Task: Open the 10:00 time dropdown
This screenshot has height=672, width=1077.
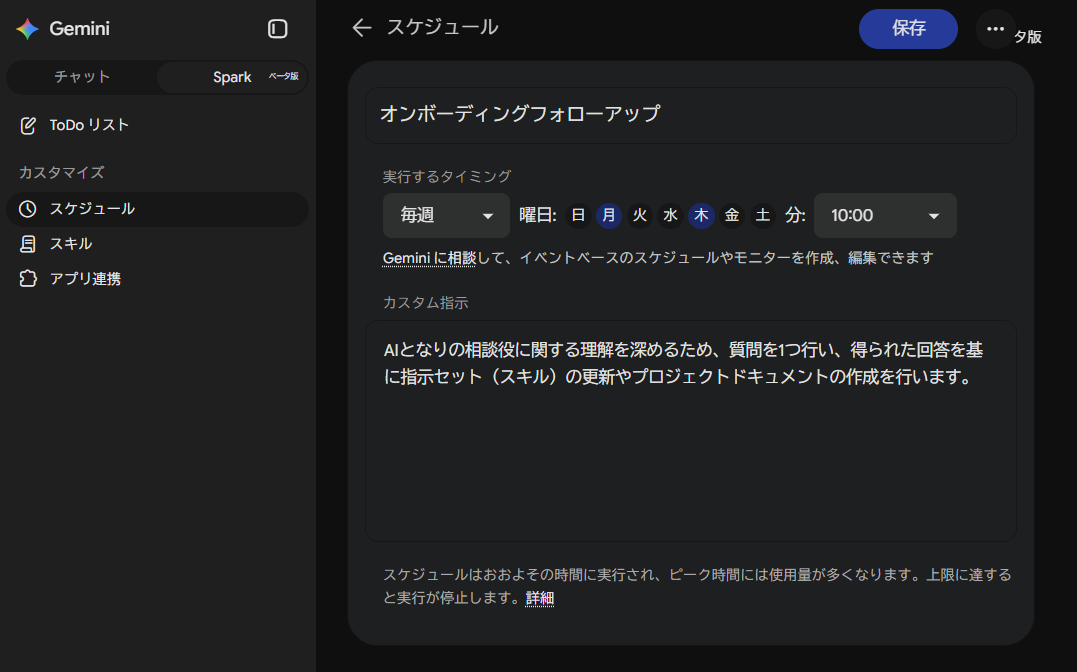Action: pyautogui.click(x=885, y=216)
